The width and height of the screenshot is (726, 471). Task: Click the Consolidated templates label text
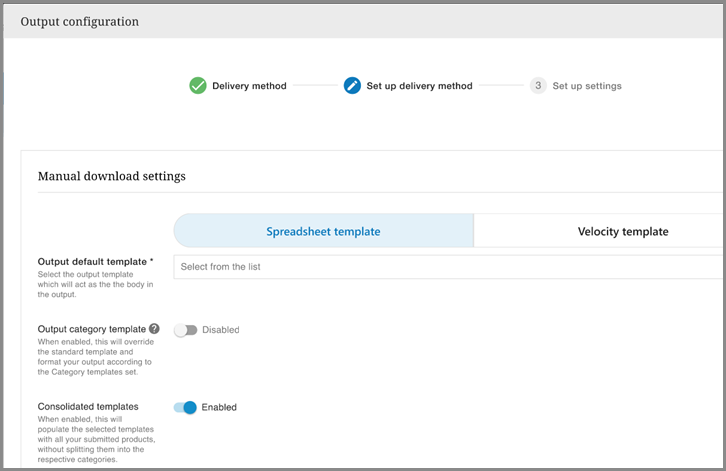coord(88,407)
